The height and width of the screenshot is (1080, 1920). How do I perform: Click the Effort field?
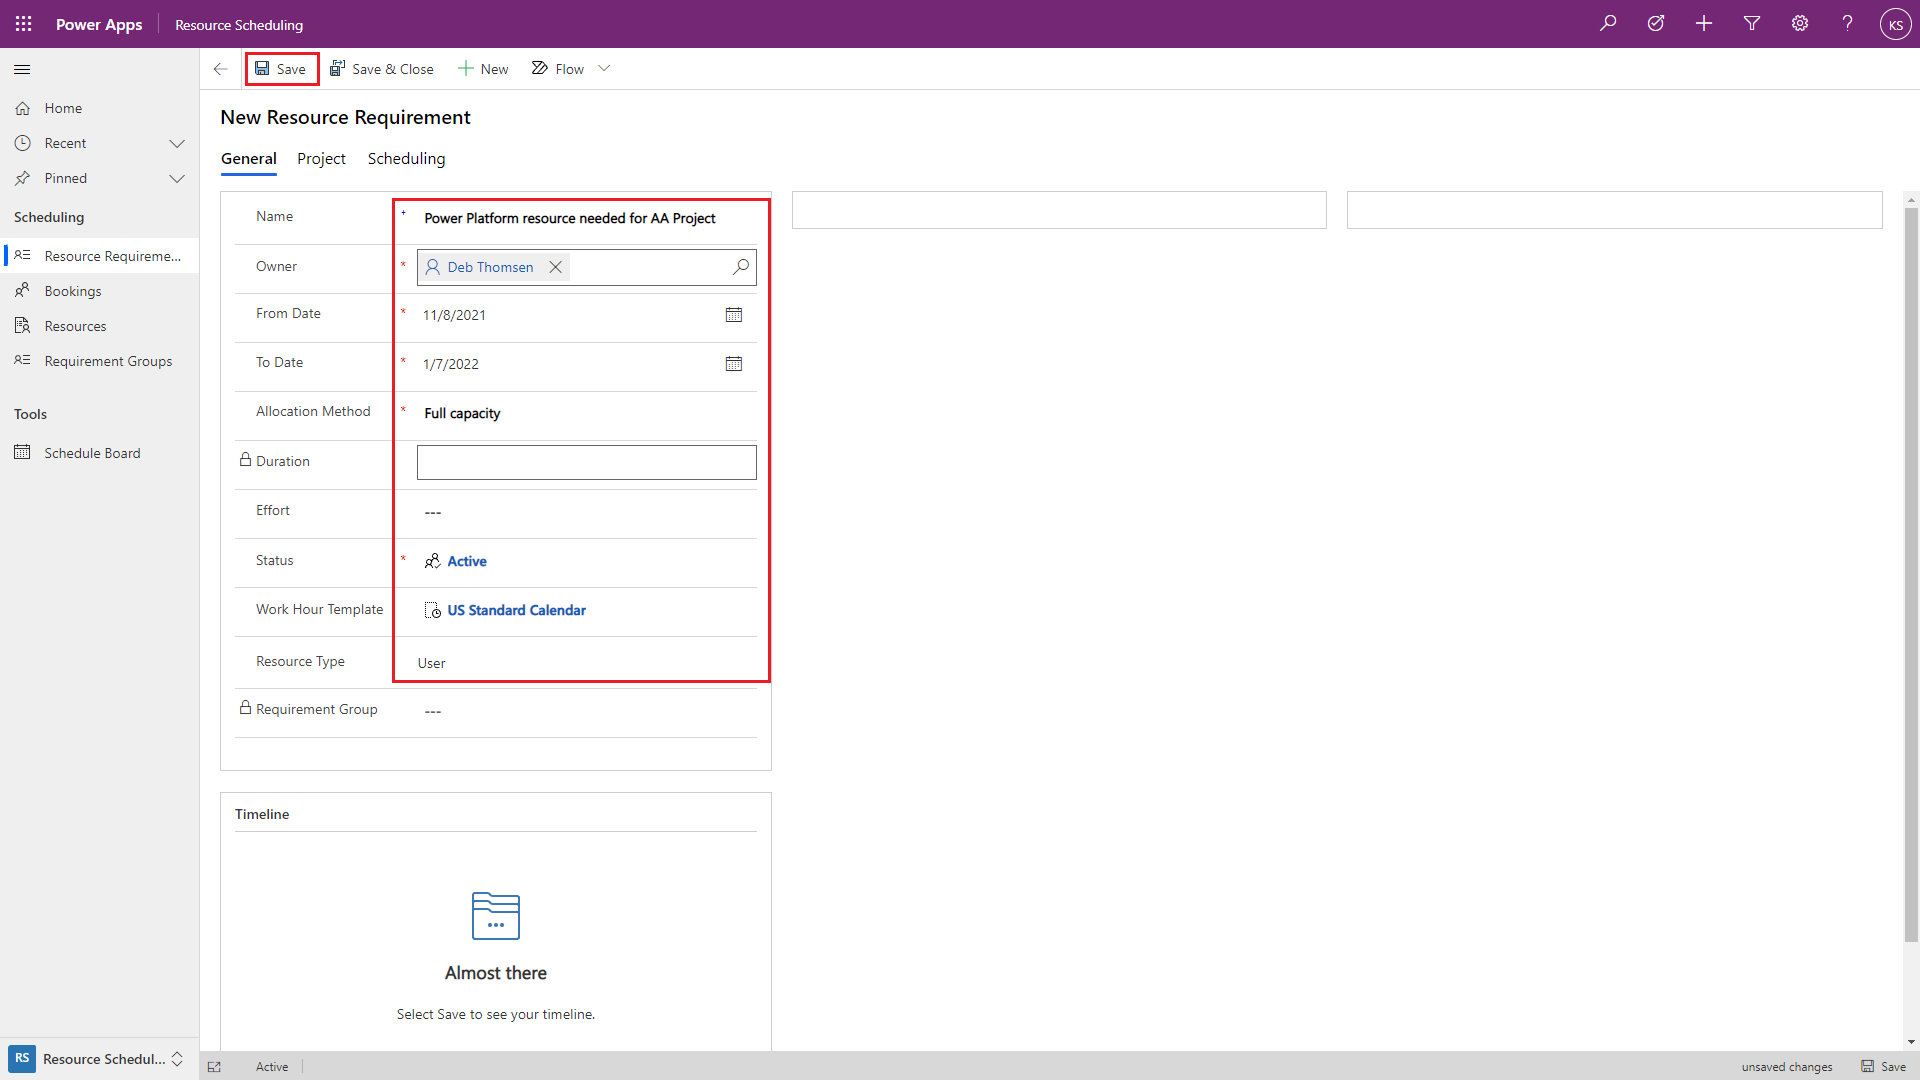point(586,512)
